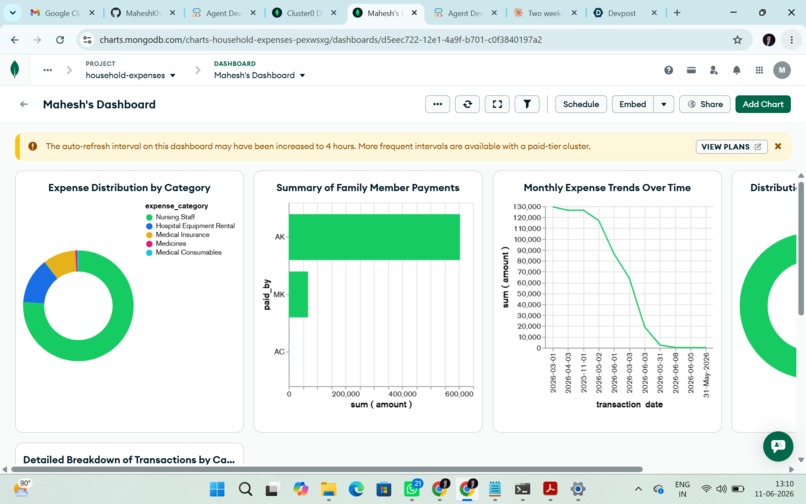
Task: Open the dashboard more options button
Action: (x=437, y=104)
